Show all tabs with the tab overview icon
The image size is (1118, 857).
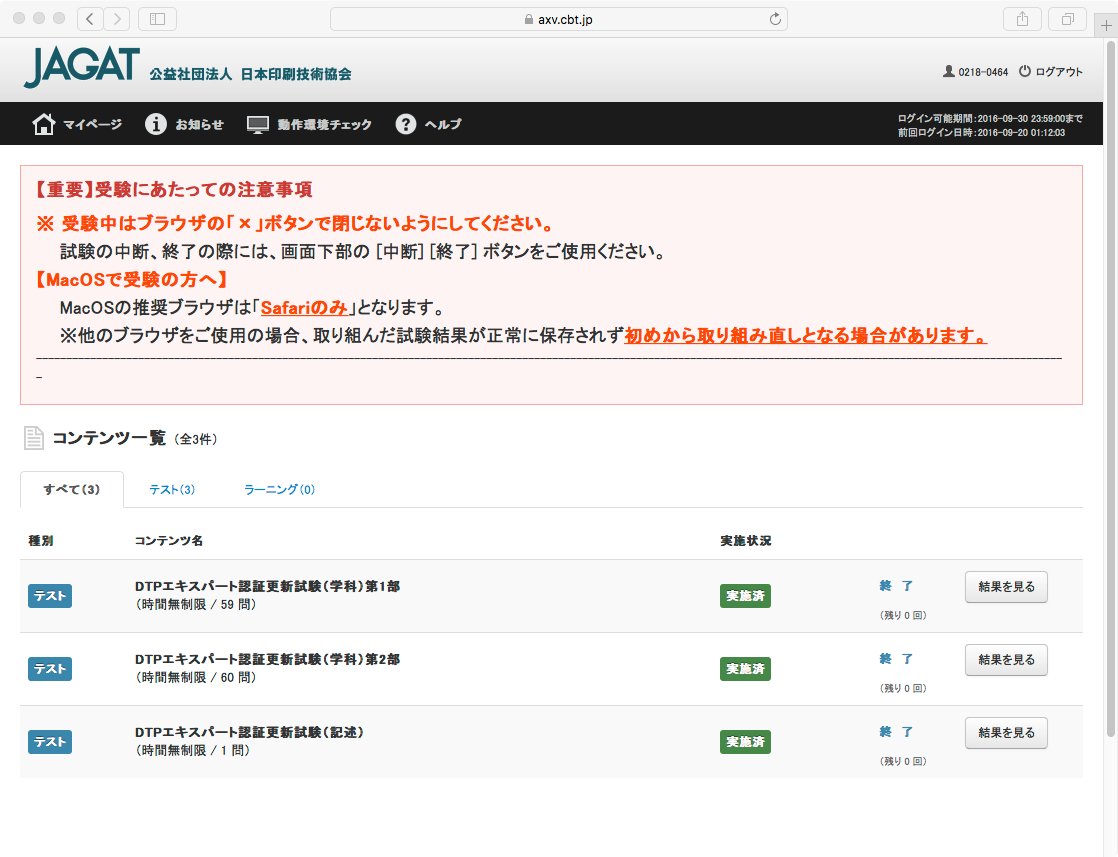[1067, 19]
